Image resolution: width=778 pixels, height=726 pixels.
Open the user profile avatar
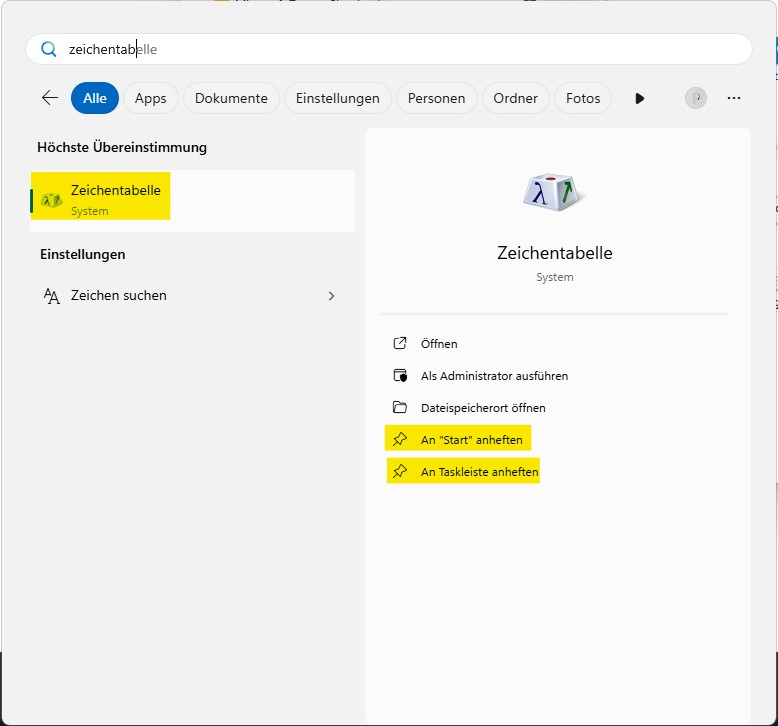coord(695,98)
